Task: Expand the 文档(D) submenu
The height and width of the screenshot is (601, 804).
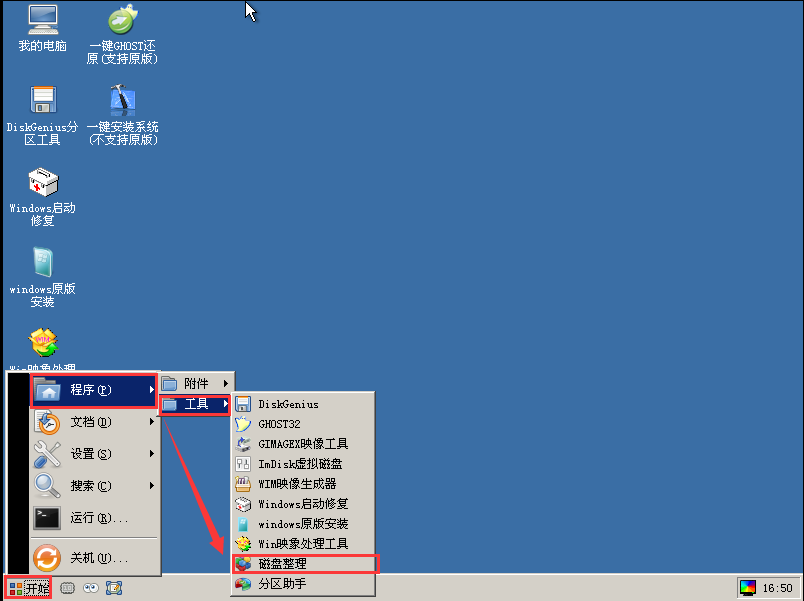Action: pyautogui.click(x=95, y=422)
